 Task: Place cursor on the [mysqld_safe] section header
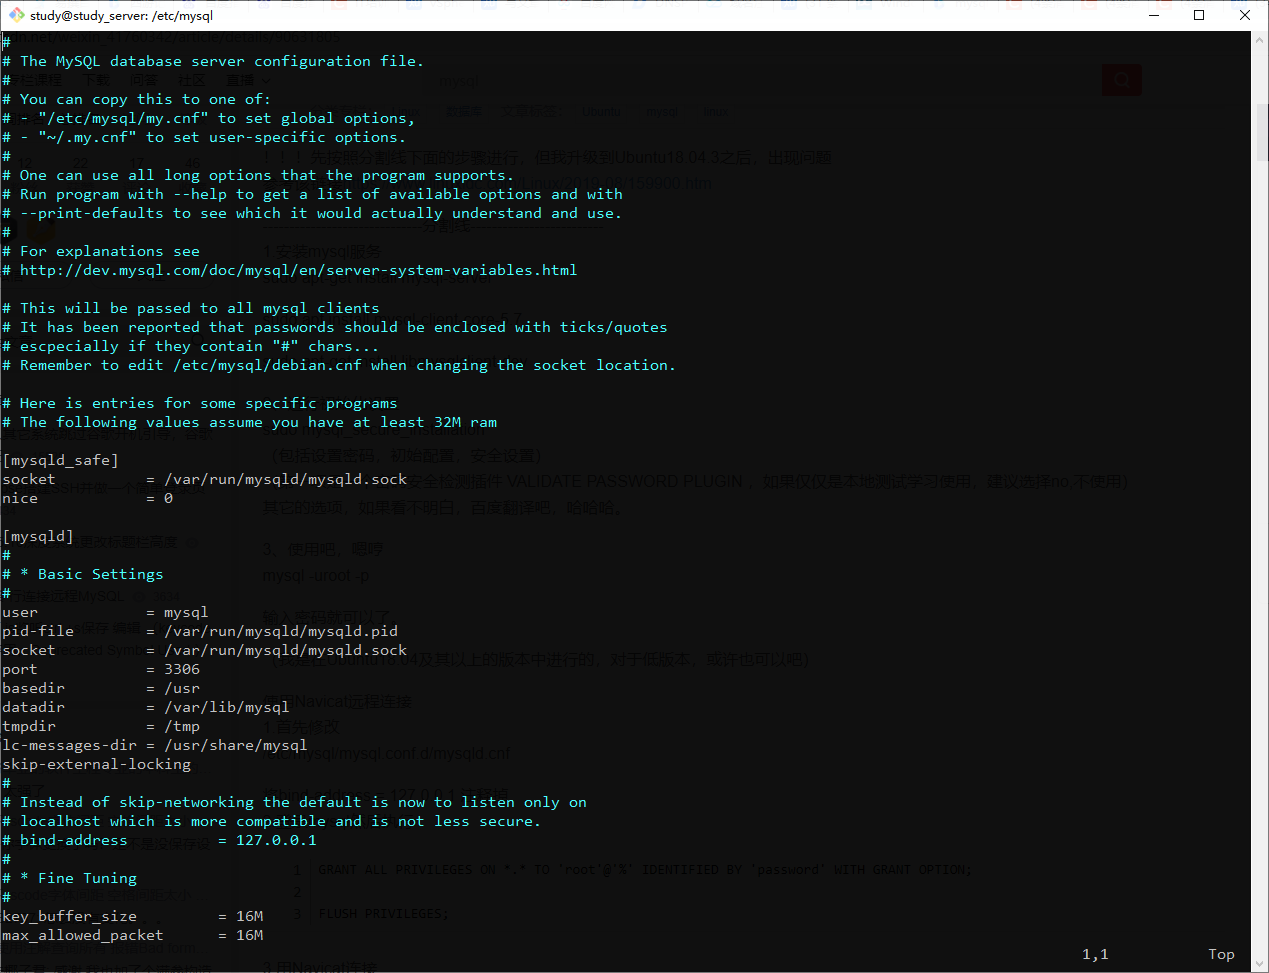coord(60,460)
